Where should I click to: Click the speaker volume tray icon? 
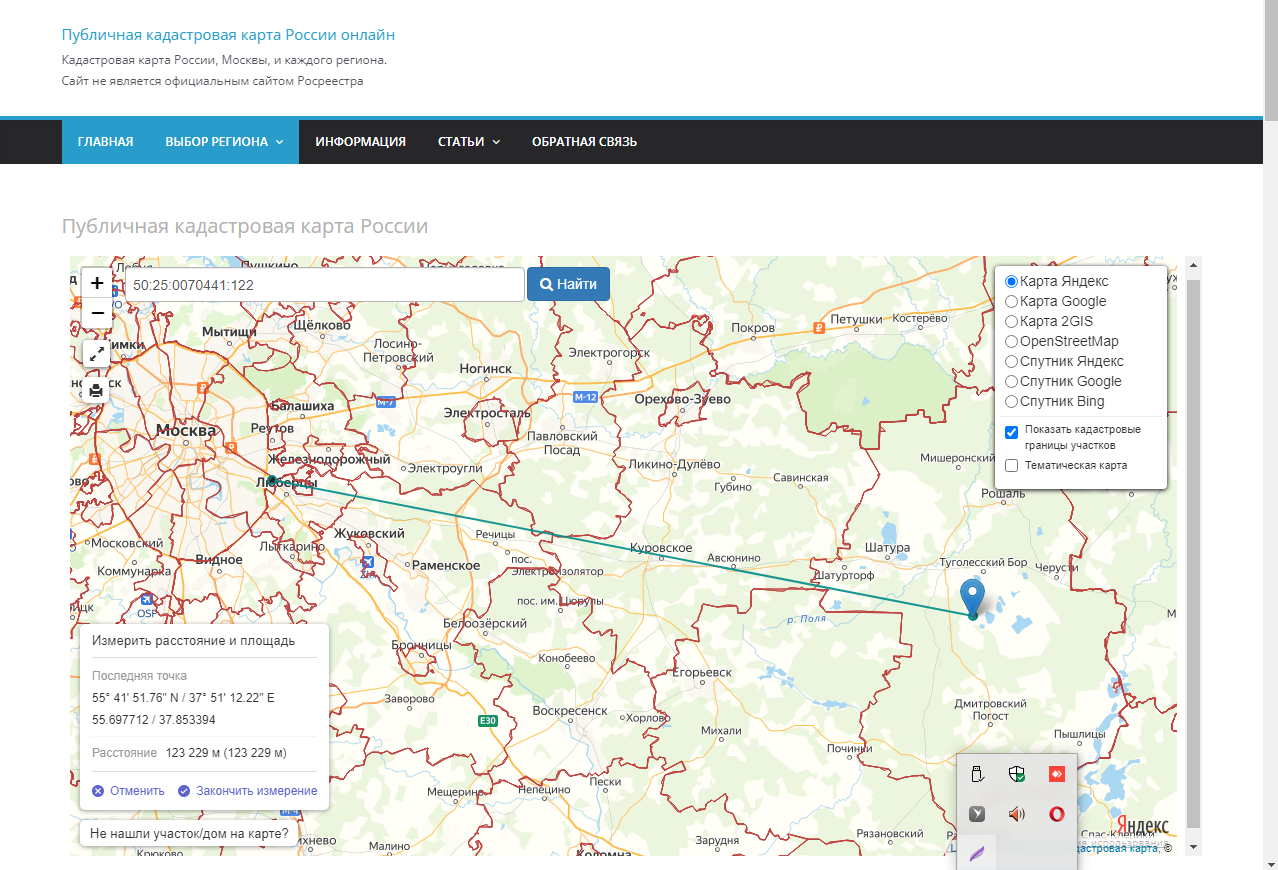pos(1017,814)
